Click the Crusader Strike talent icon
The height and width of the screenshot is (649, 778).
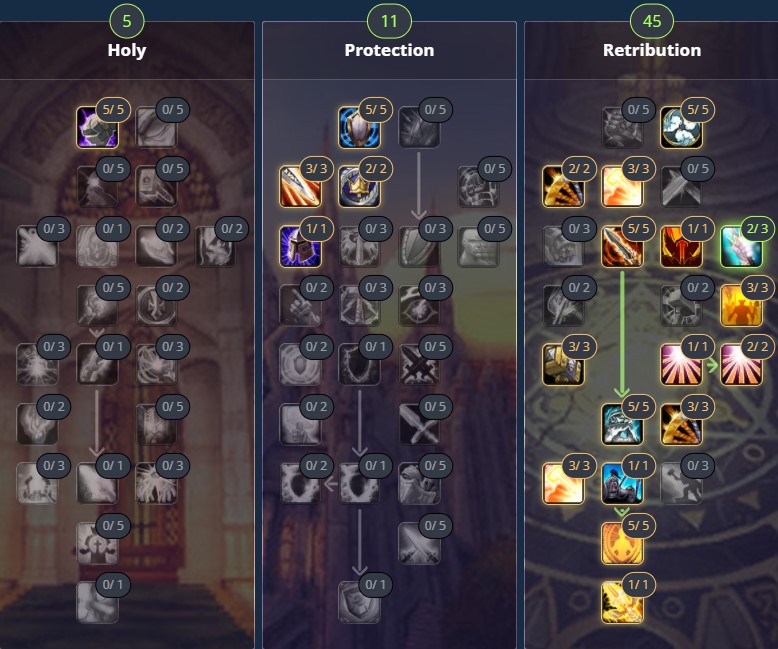click(622, 603)
